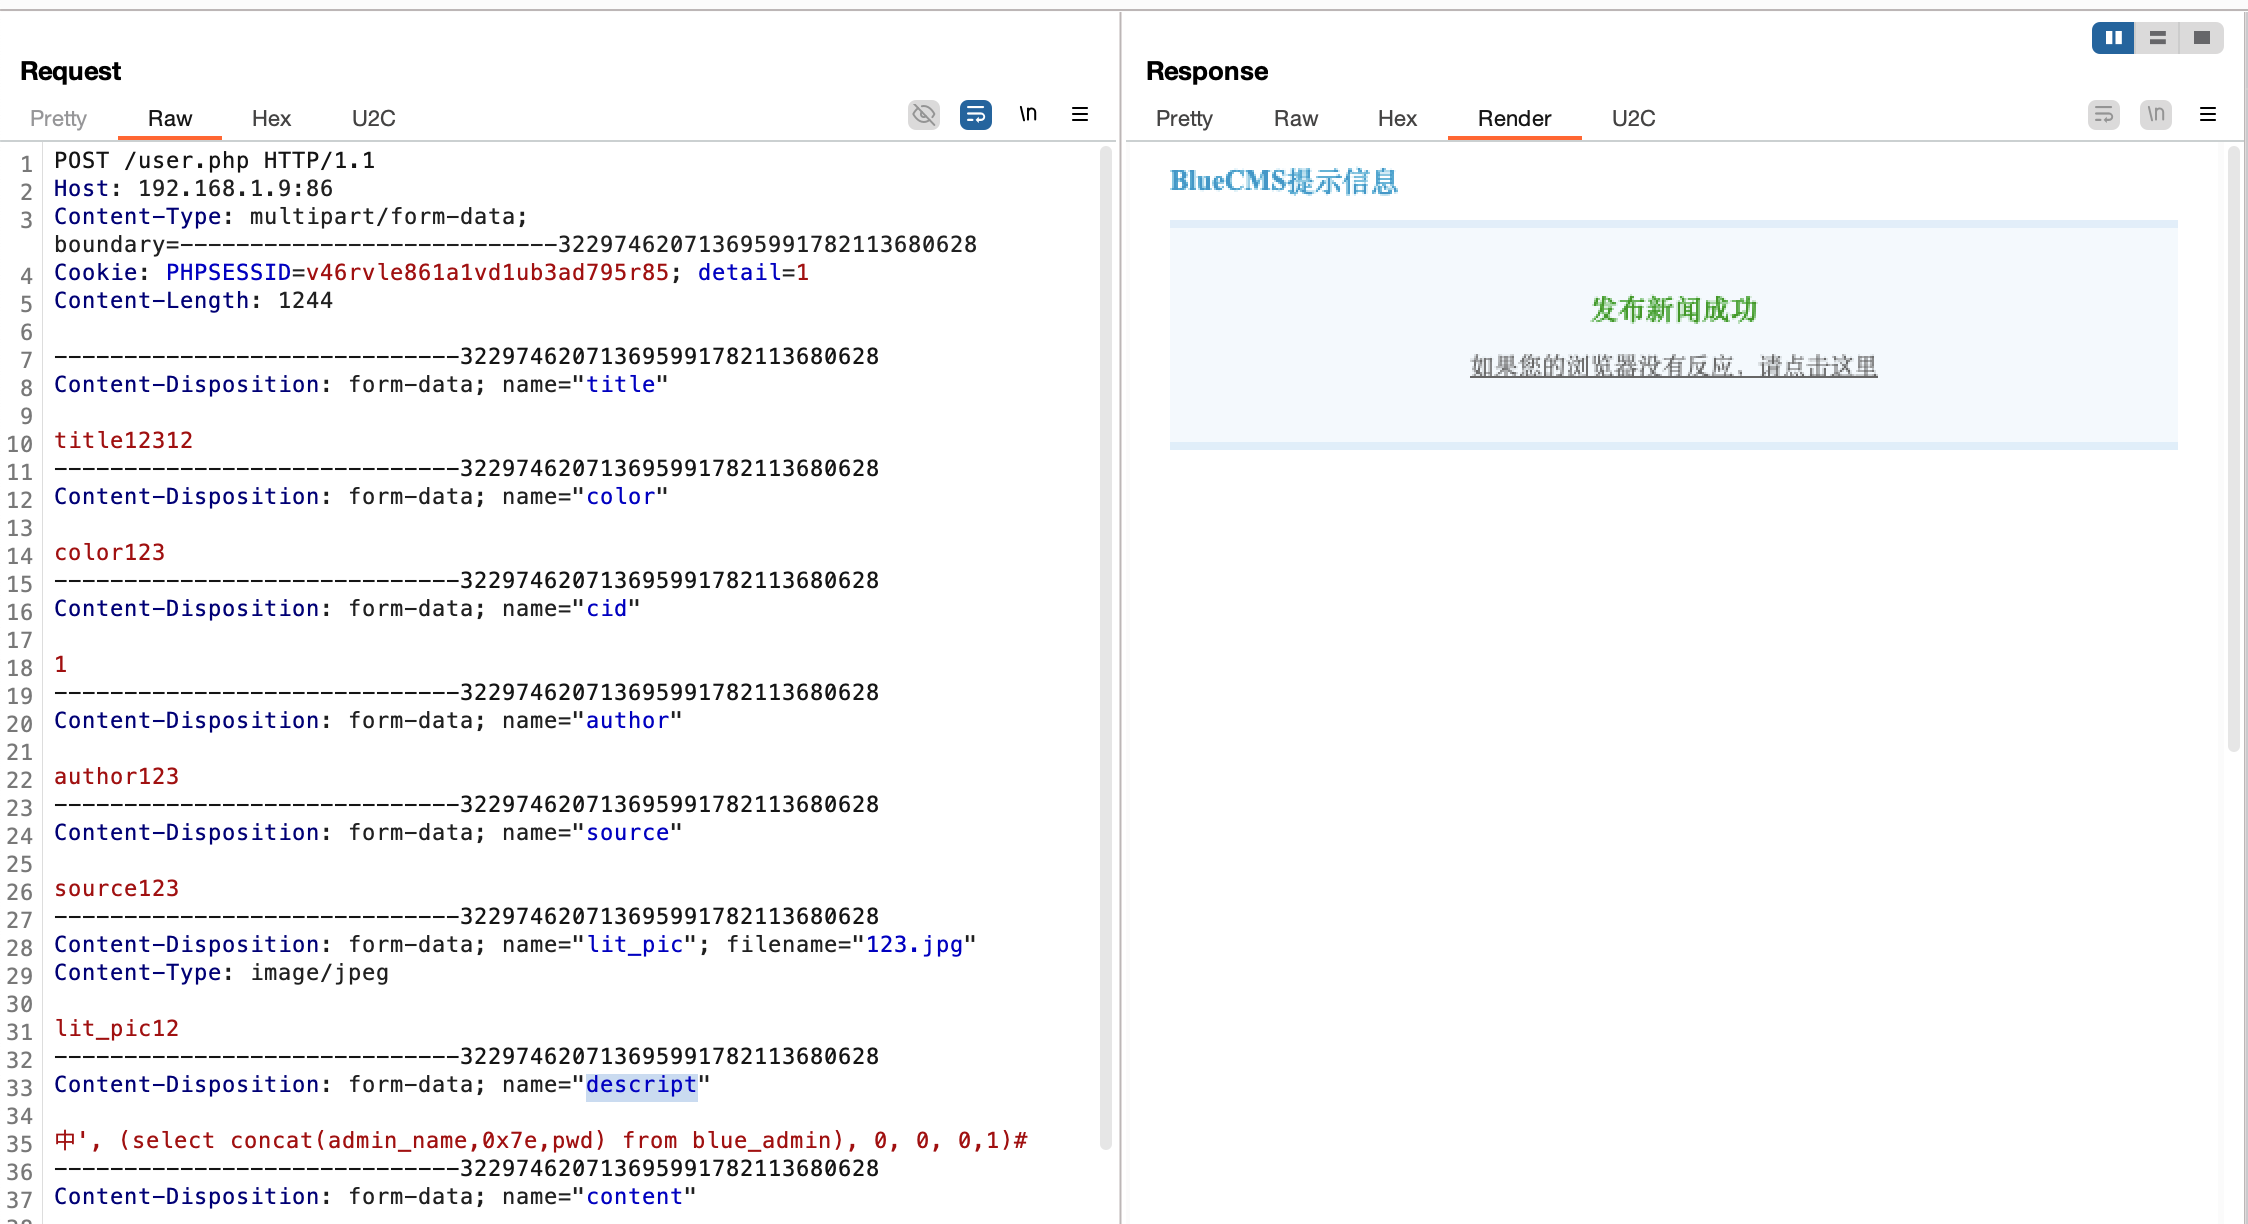Open the Response U2C tab
This screenshot has height=1224, width=2248.
click(1634, 118)
